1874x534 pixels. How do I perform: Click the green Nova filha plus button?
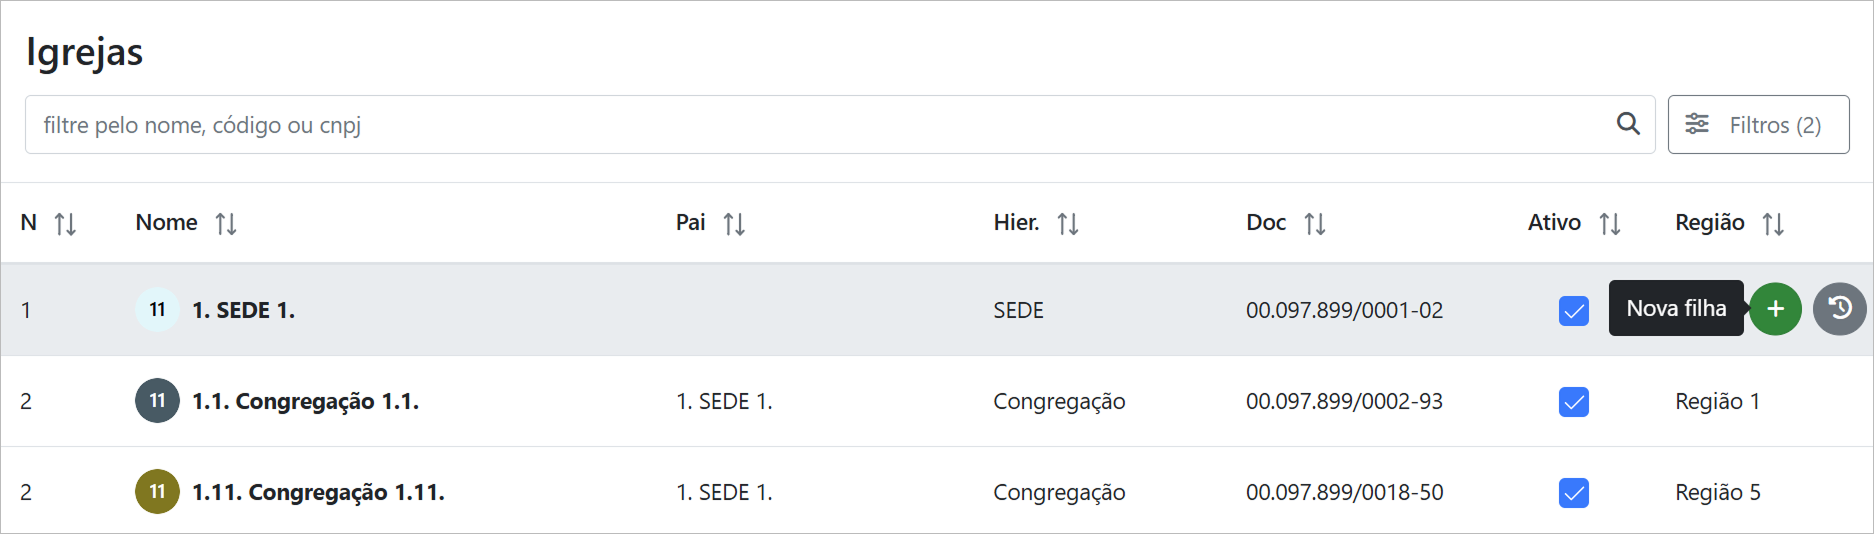point(1775,309)
